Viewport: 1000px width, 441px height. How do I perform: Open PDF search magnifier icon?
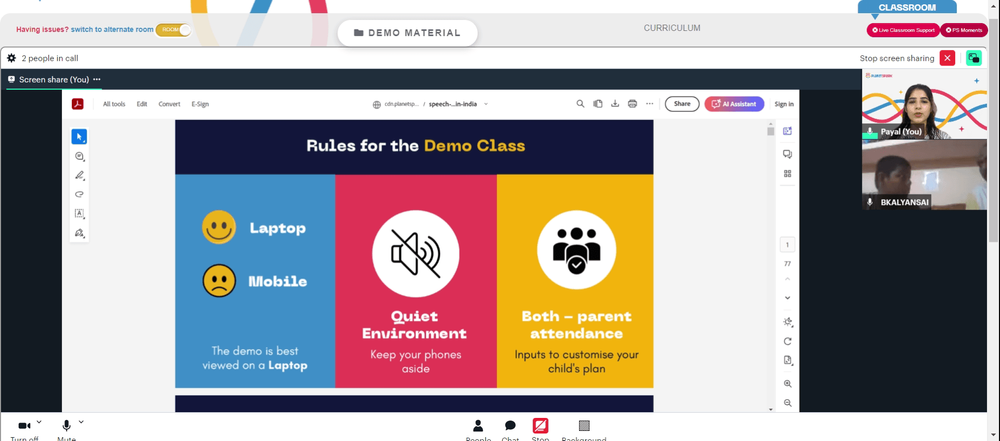pos(580,104)
